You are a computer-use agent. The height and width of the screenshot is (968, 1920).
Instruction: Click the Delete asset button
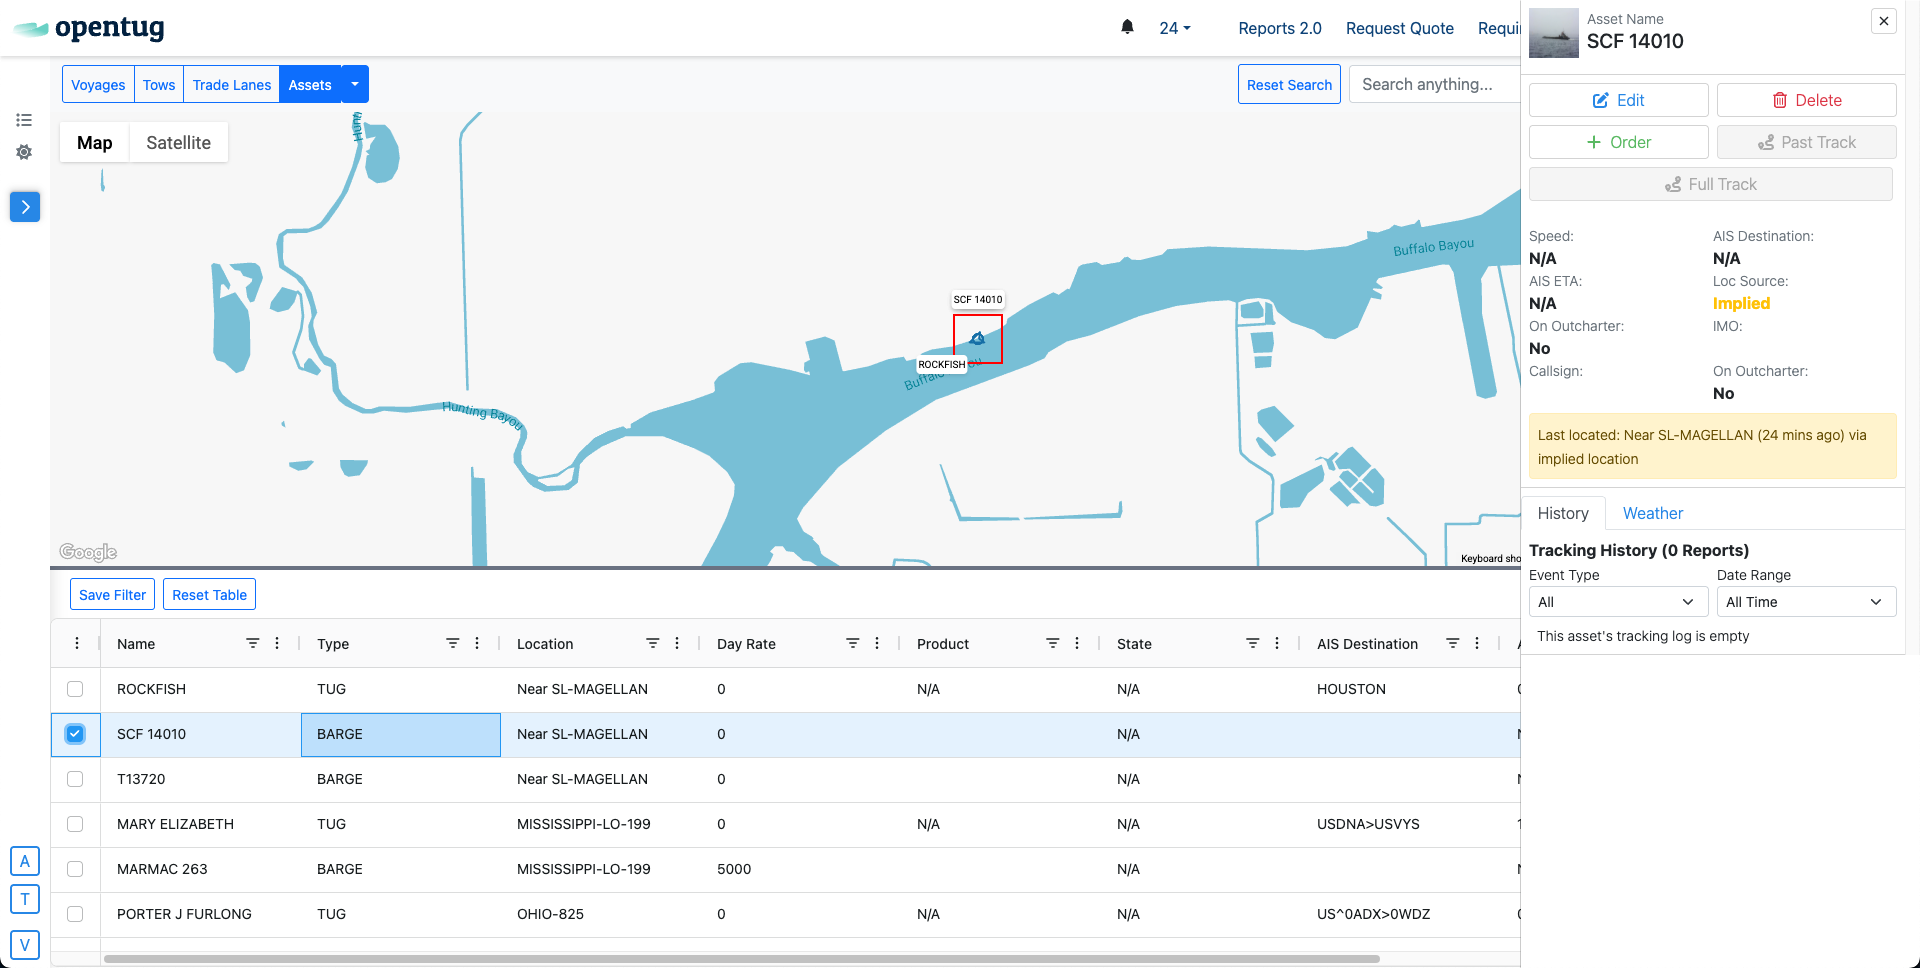click(1806, 100)
